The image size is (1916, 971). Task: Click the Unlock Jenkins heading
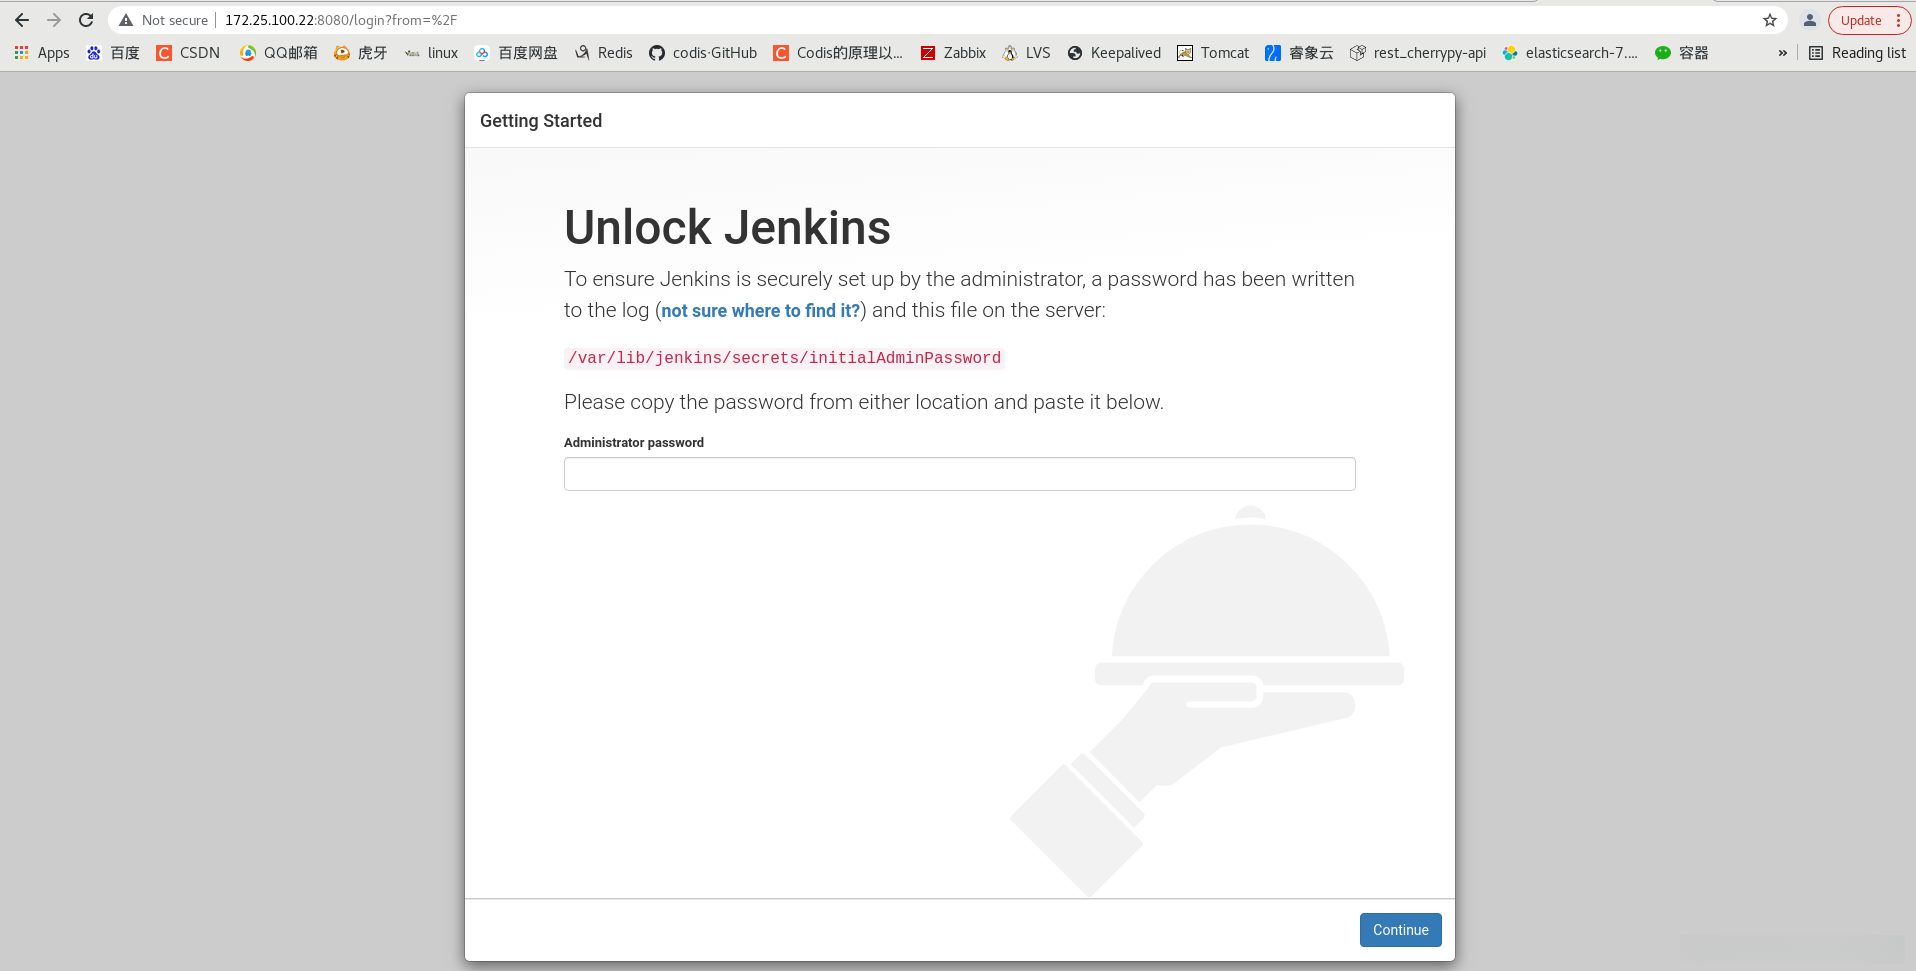point(727,227)
